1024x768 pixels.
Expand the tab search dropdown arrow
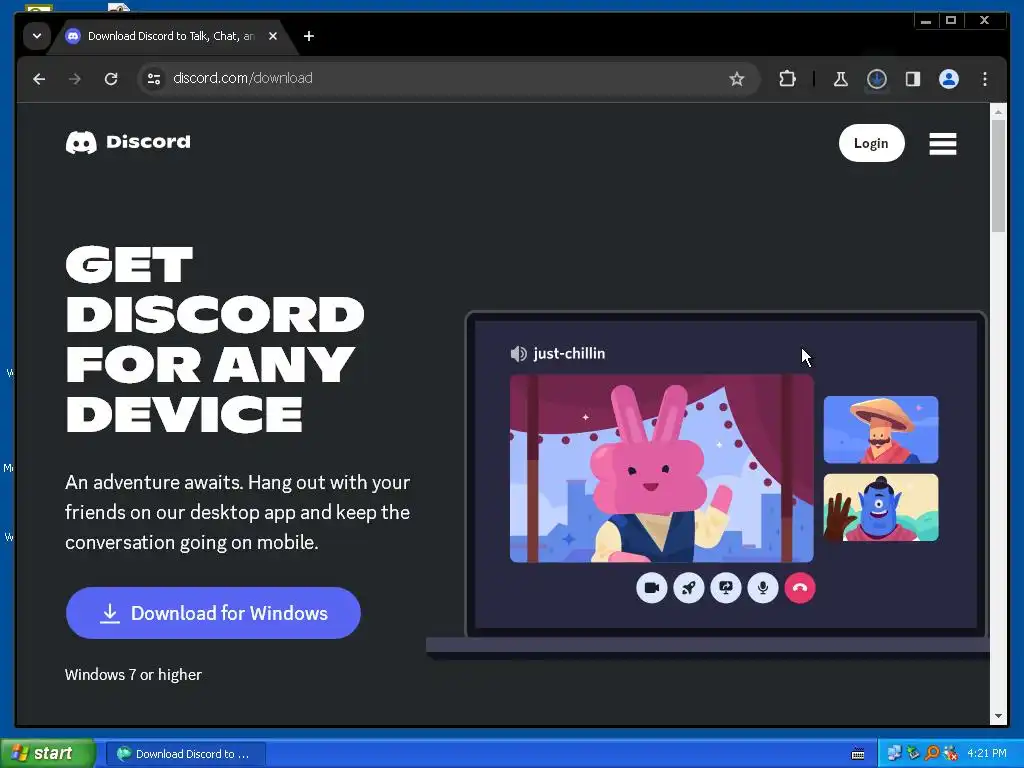click(x=37, y=36)
